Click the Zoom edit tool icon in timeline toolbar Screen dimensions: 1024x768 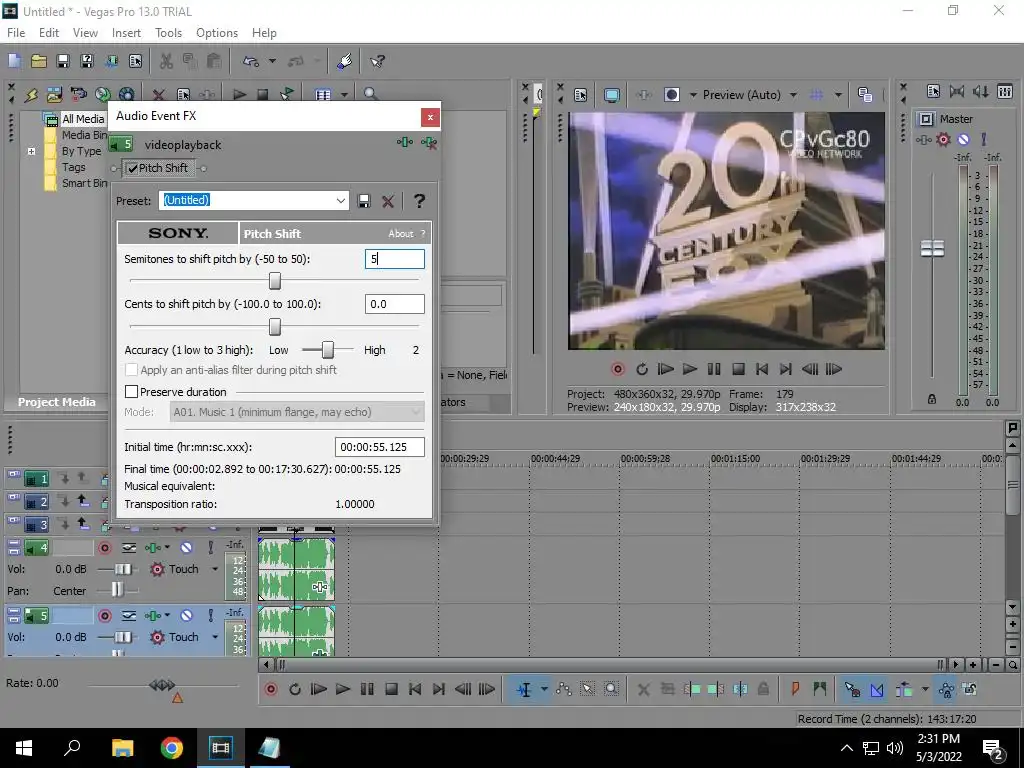click(611, 690)
